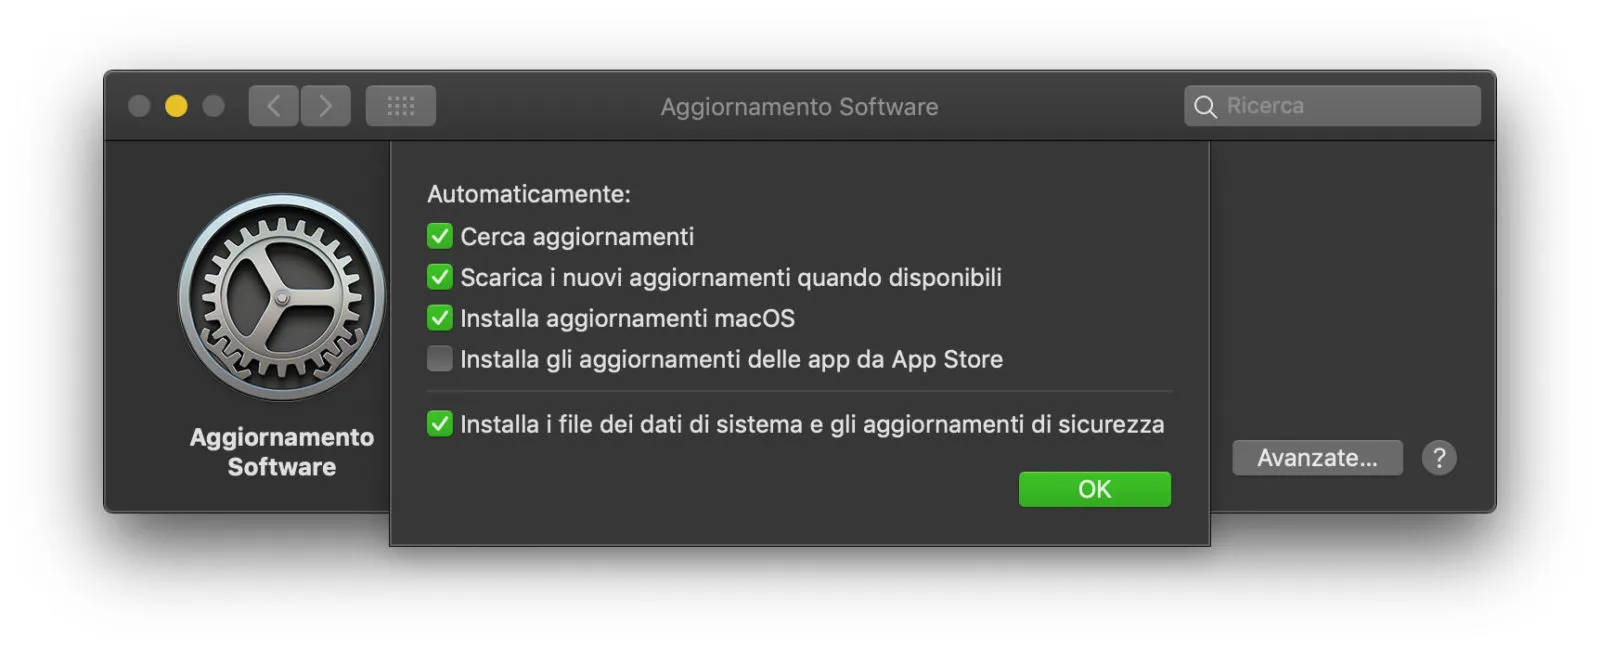Toggle Installa aggiornamenti macOS off
The image size is (1600, 650).
click(x=439, y=318)
